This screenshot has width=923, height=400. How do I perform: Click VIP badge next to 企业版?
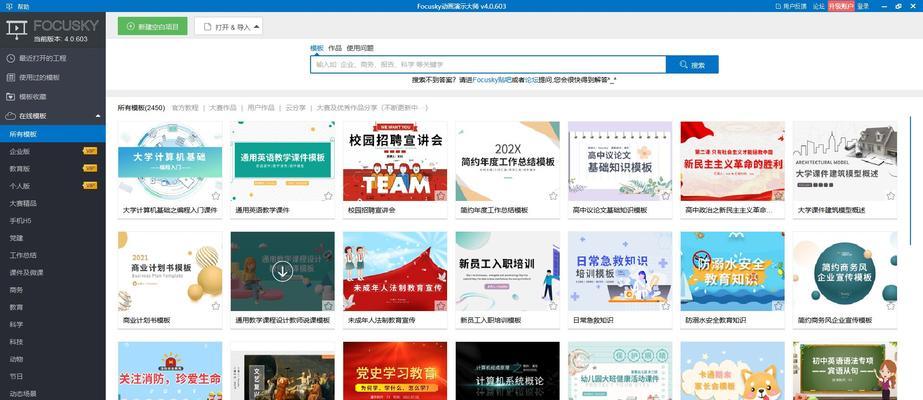90,151
